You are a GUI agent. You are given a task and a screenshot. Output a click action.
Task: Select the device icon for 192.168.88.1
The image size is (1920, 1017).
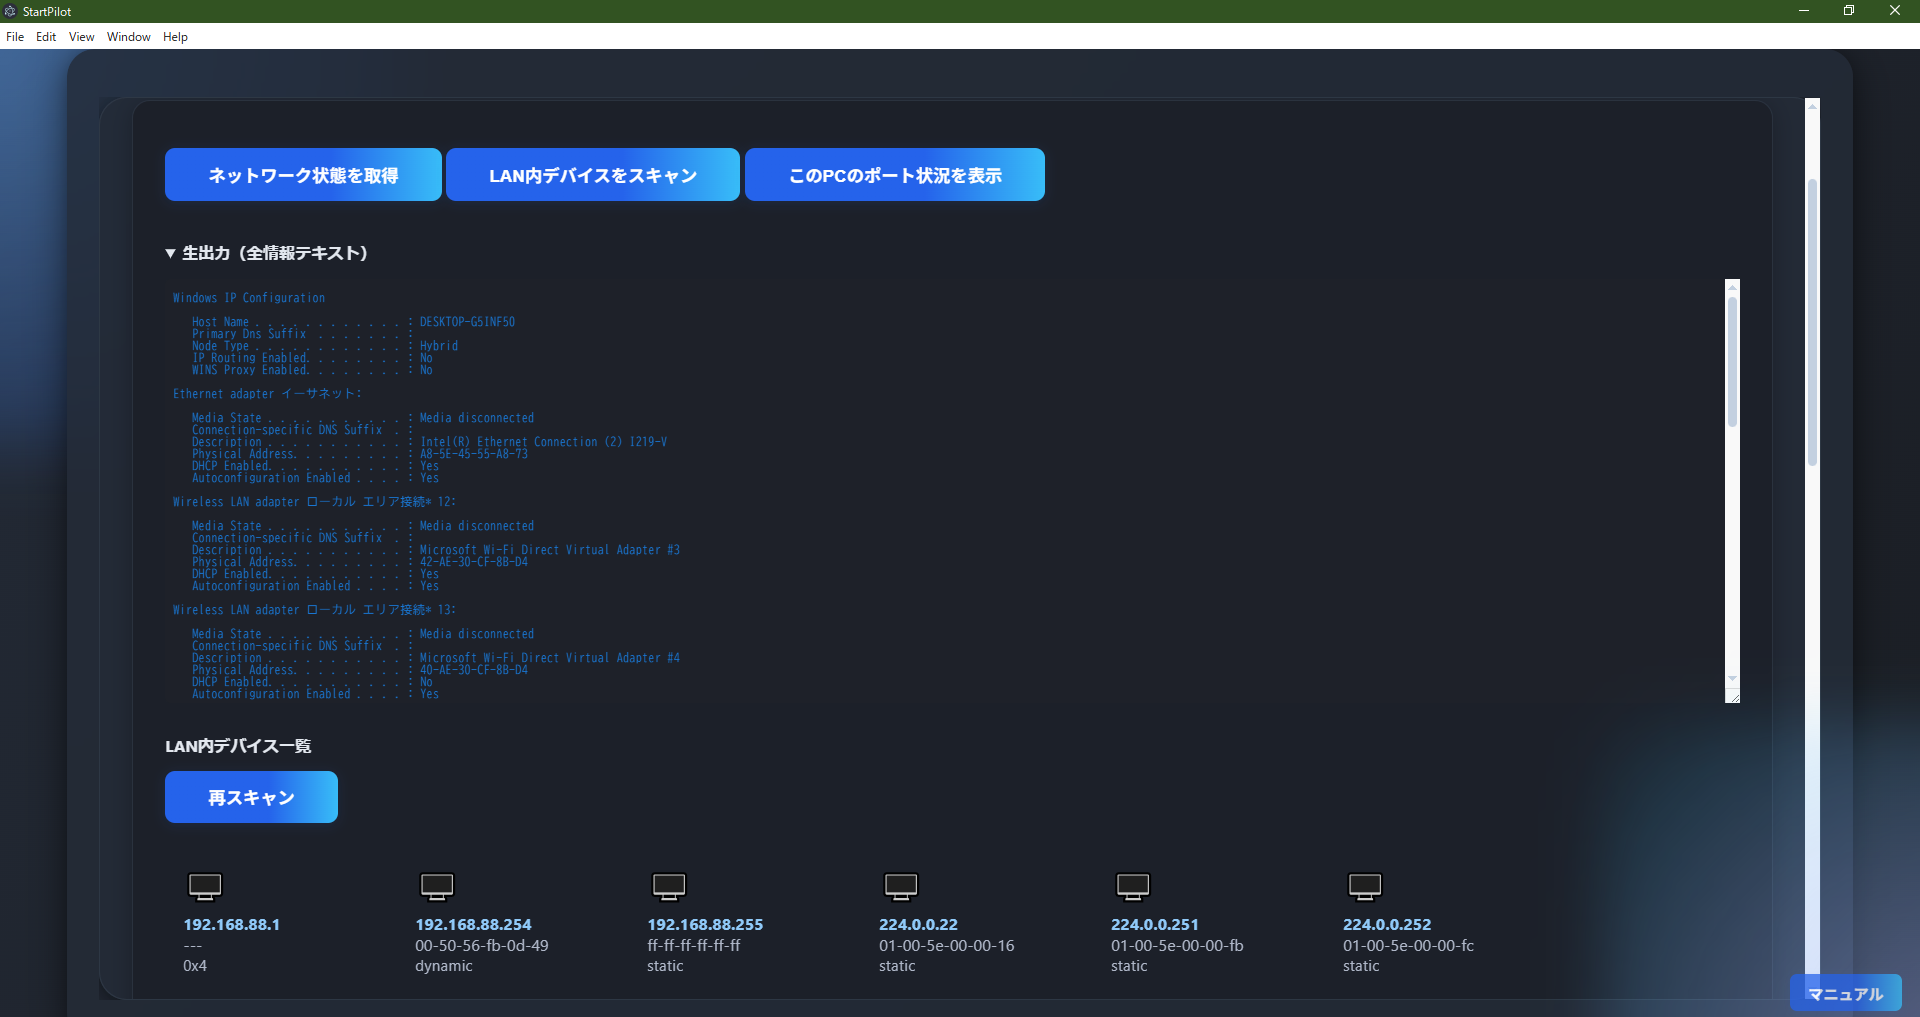(x=204, y=886)
